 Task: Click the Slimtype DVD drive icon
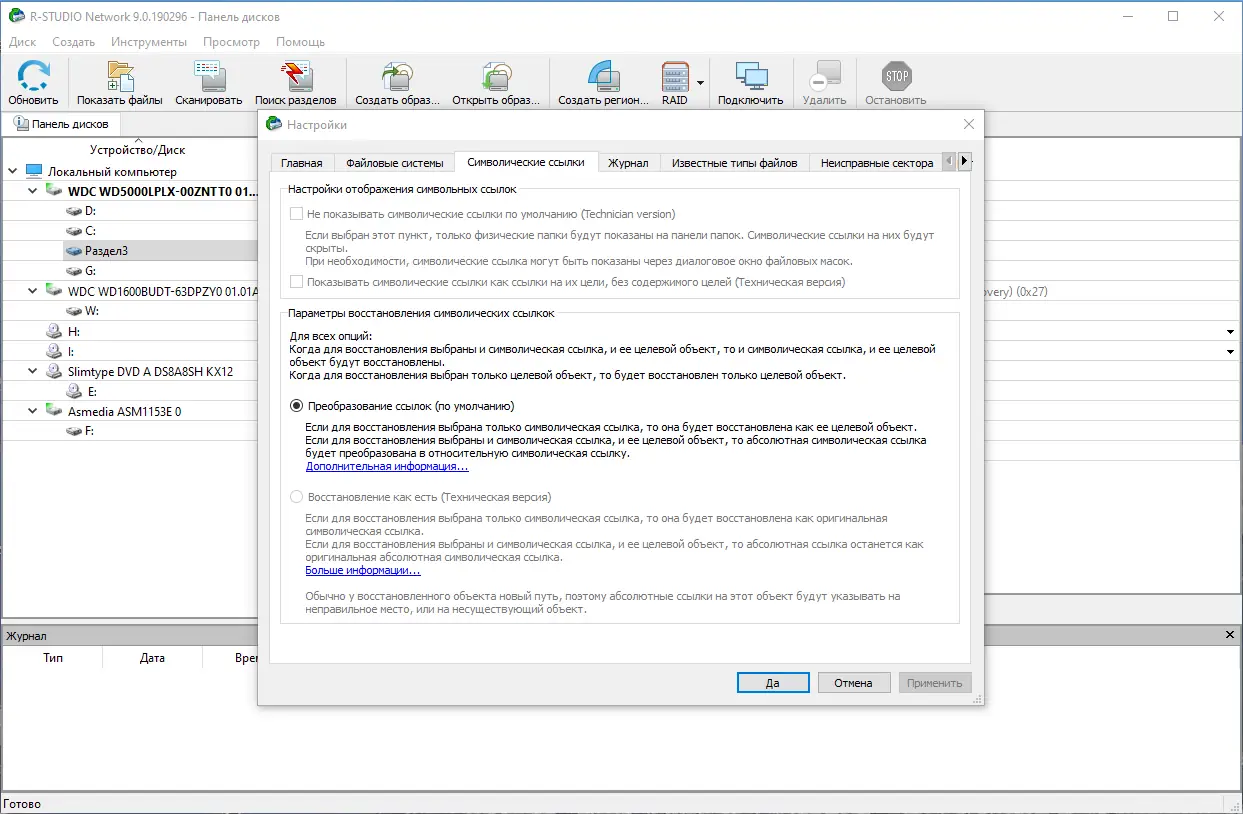click(x=54, y=371)
